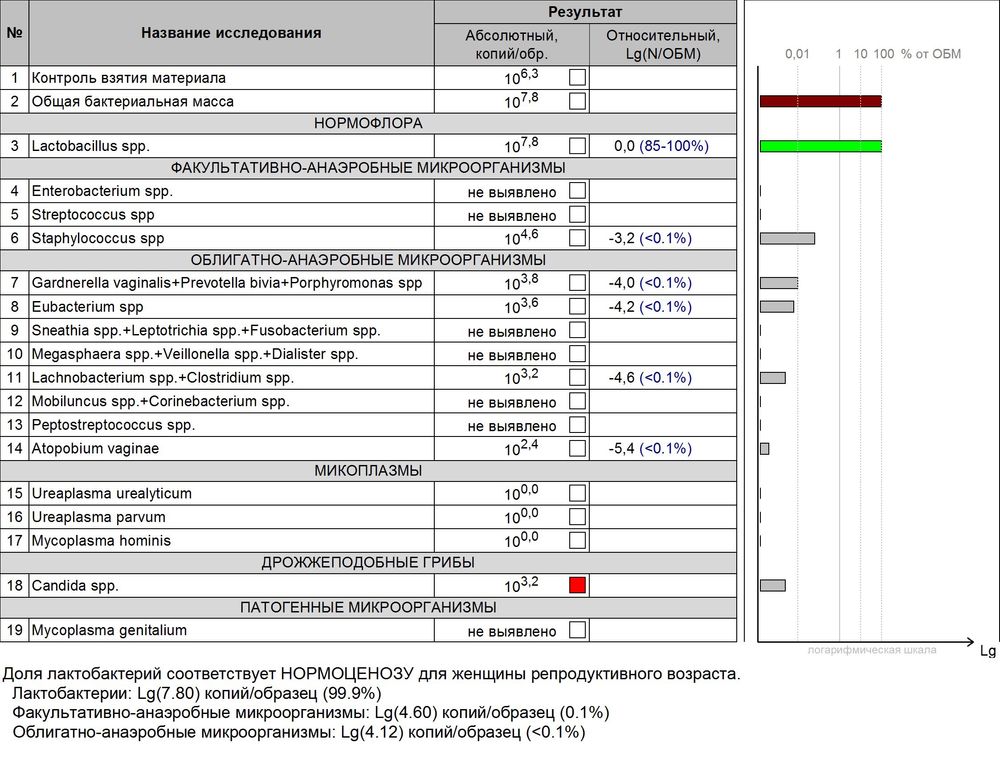Click the НОРМОФЛОРА section header
1000x783 pixels.
pos(368,123)
